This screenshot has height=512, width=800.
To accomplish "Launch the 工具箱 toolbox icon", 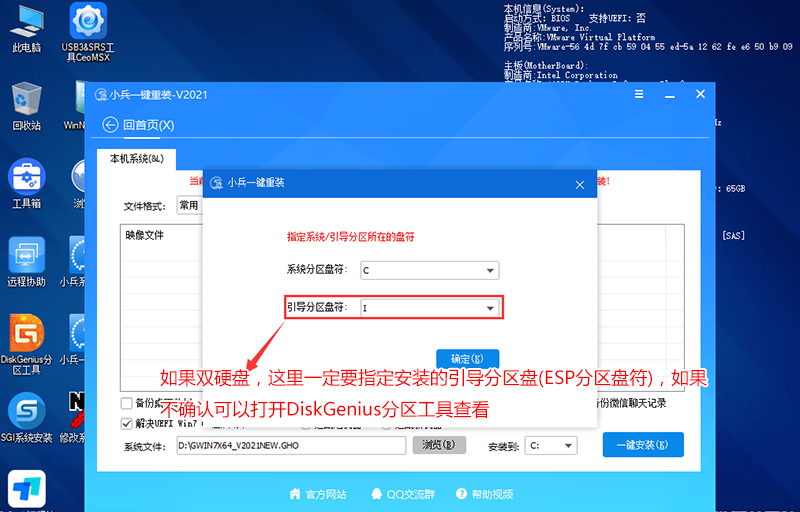I will (26, 184).
